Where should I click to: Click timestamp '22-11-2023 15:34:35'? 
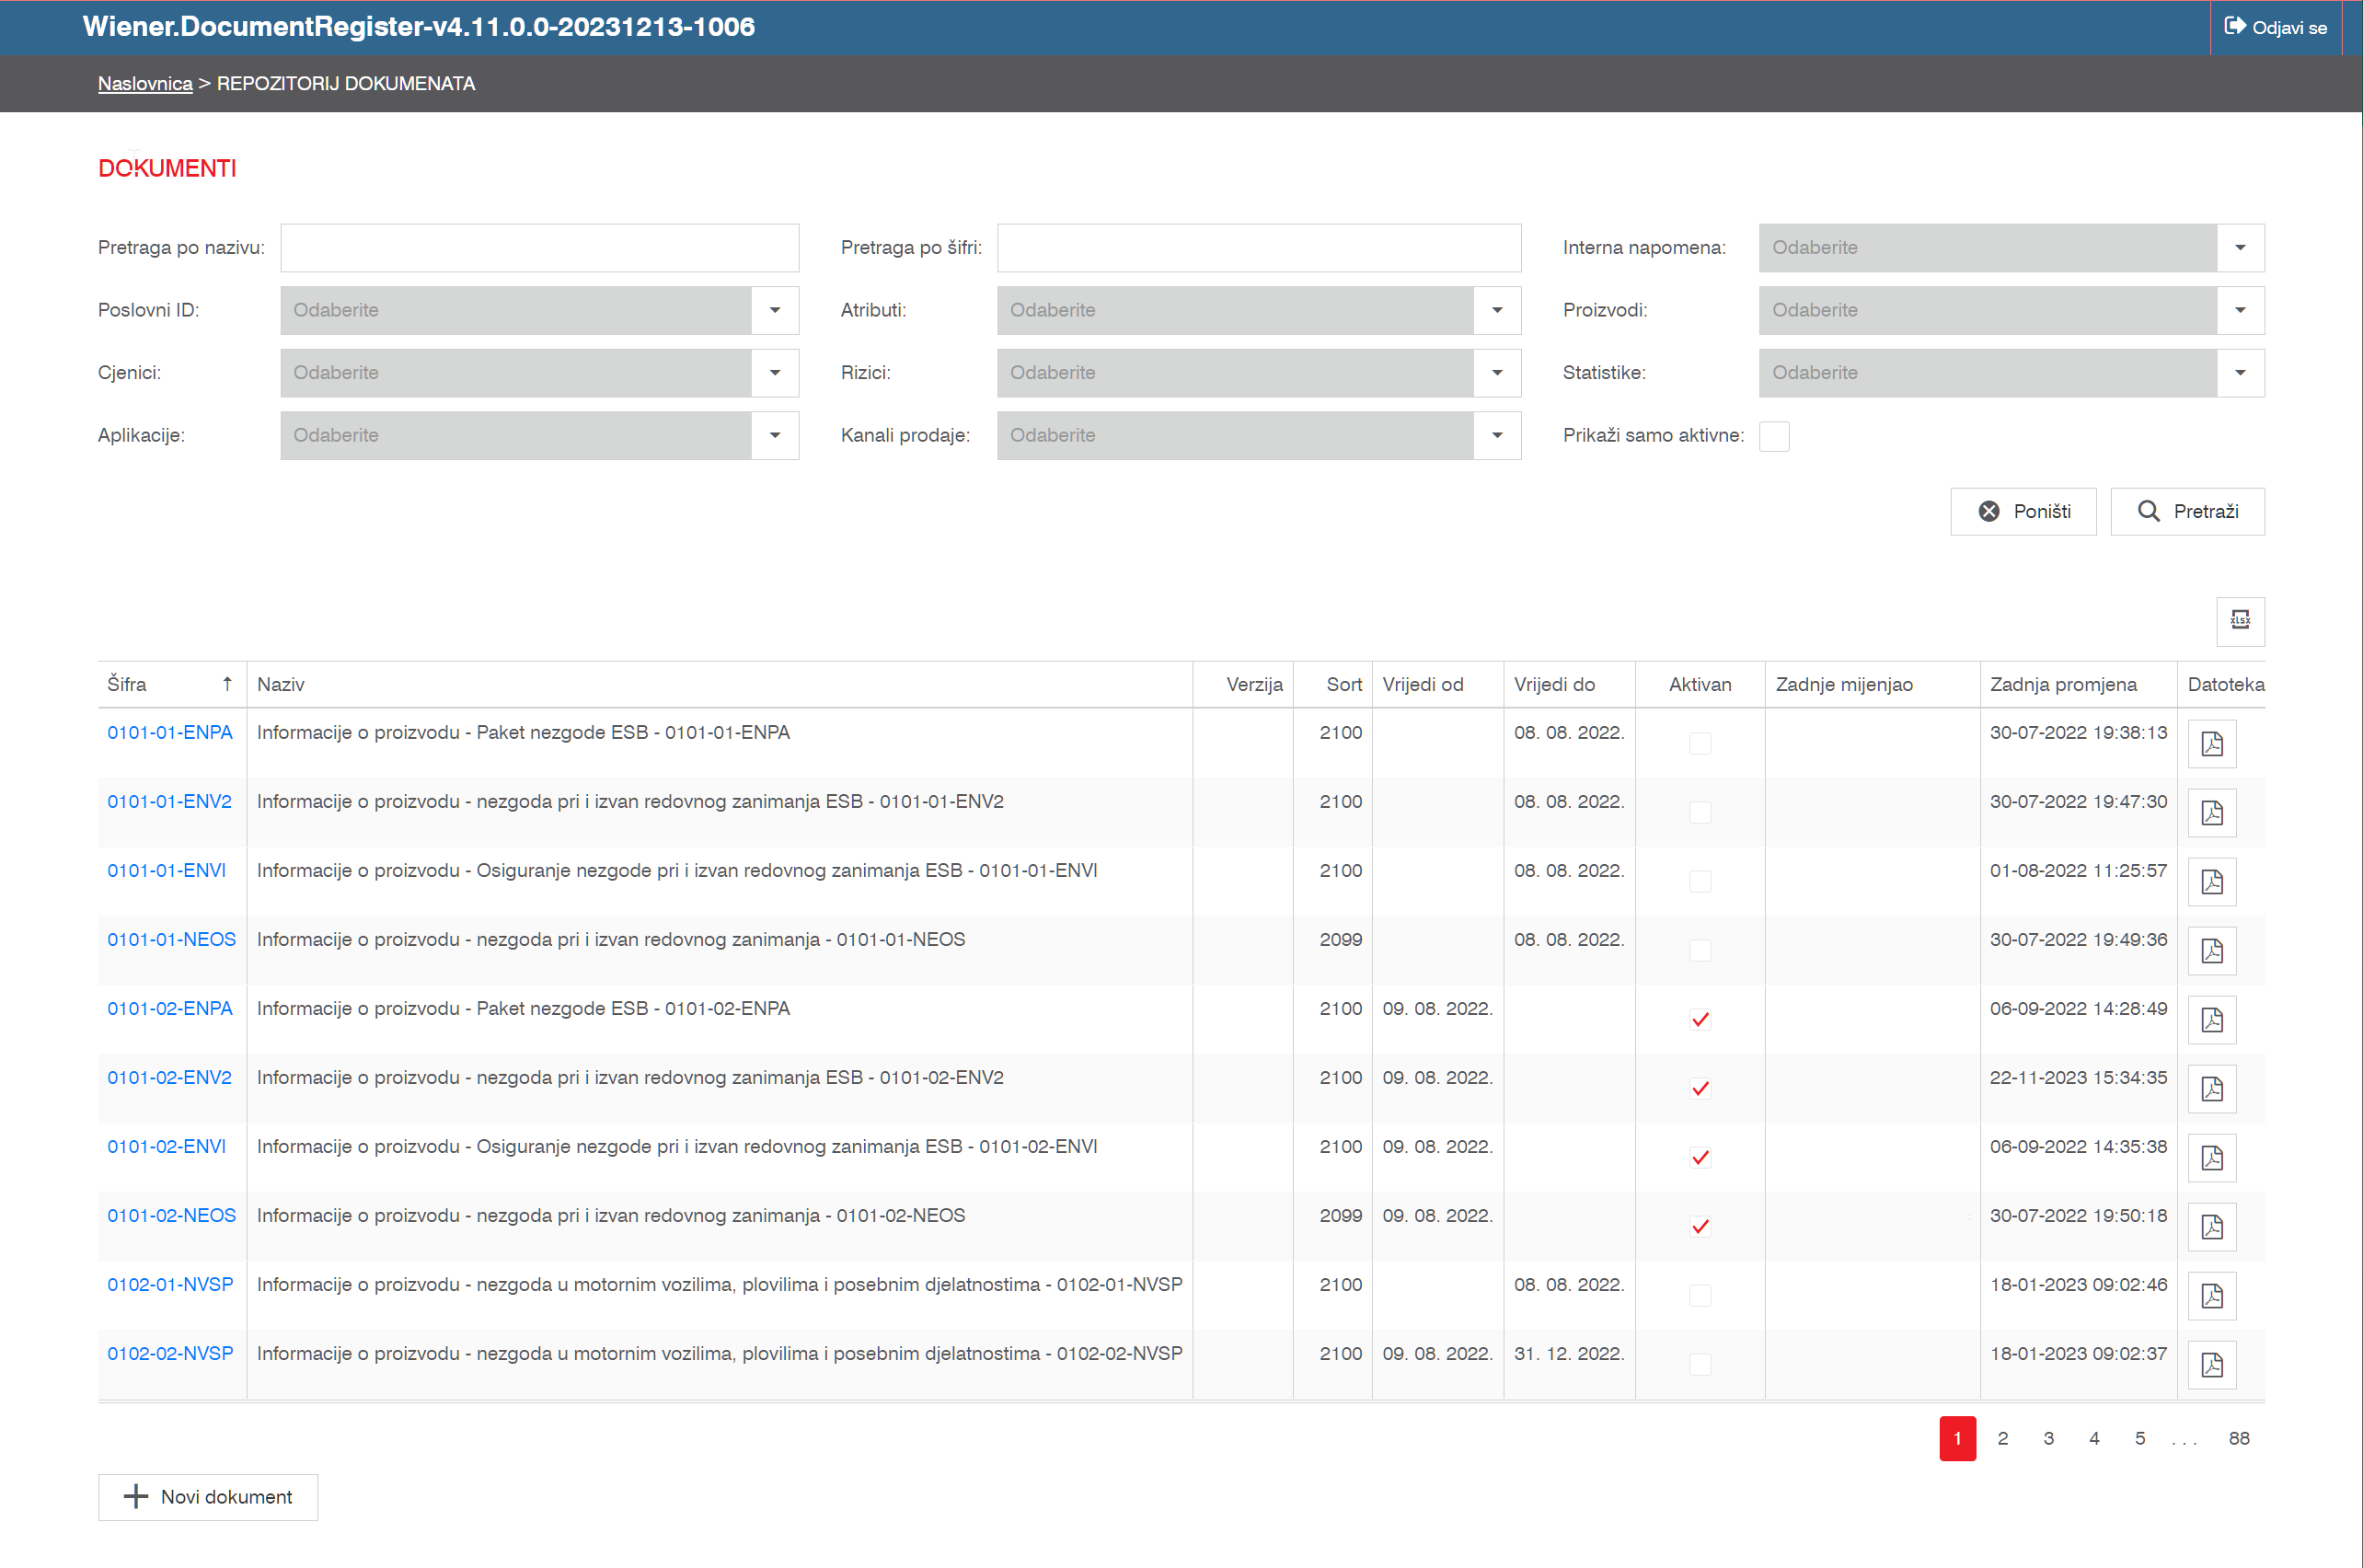[2078, 1077]
